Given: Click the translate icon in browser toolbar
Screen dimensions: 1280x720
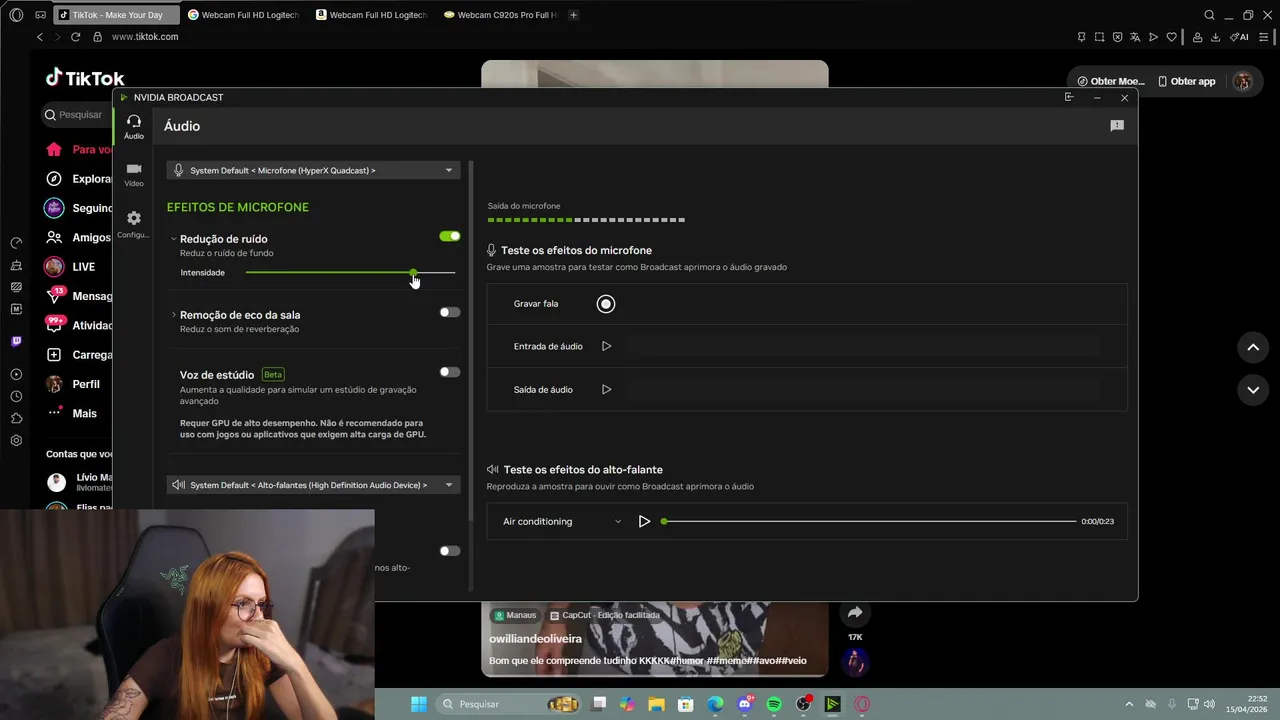Looking at the screenshot, I should pyautogui.click(x=1135, y=37).
